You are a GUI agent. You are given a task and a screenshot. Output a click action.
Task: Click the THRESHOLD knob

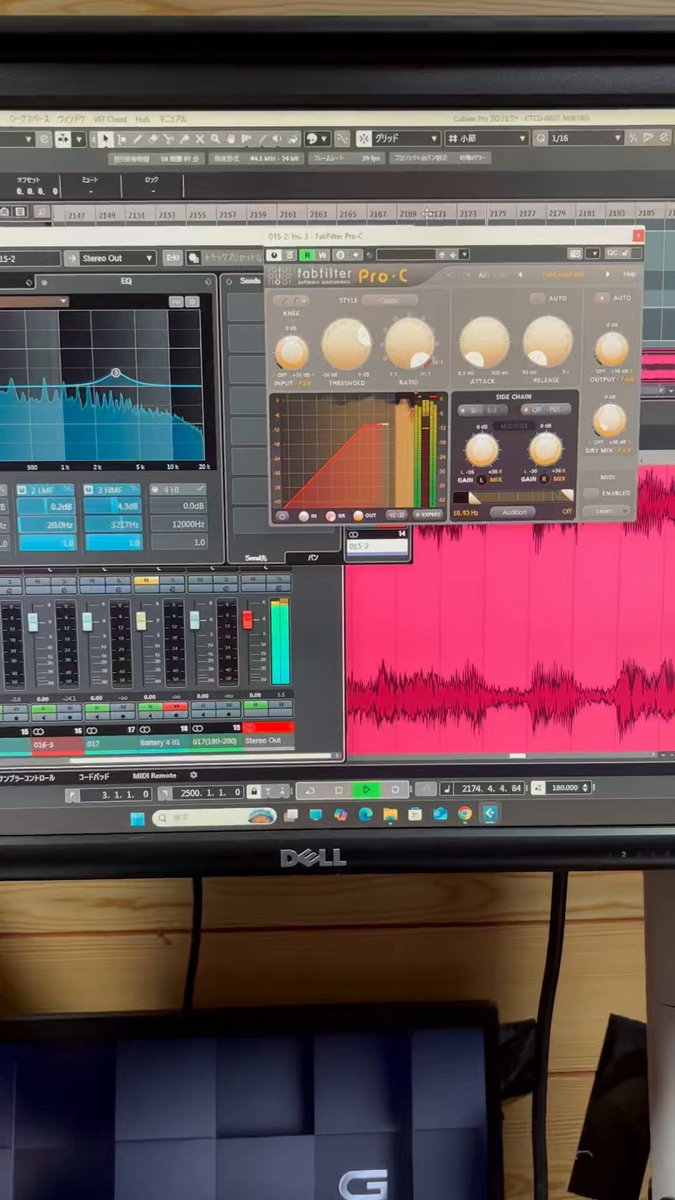[x=346, y=344]
